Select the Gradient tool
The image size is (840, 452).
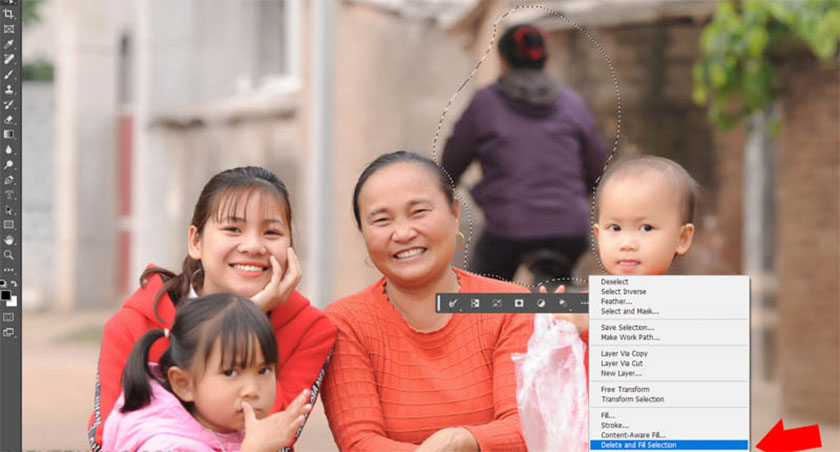(9, 134)
